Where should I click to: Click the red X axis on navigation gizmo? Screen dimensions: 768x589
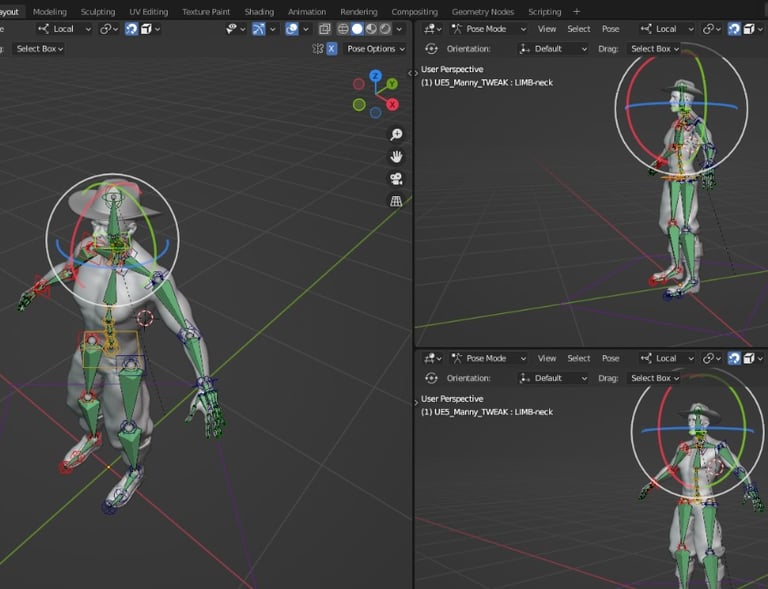392,104
